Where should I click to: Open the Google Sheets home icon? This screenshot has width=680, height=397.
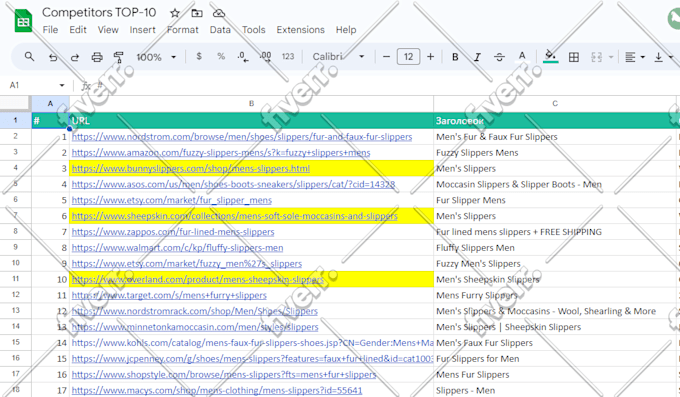[x=23, y=20]
